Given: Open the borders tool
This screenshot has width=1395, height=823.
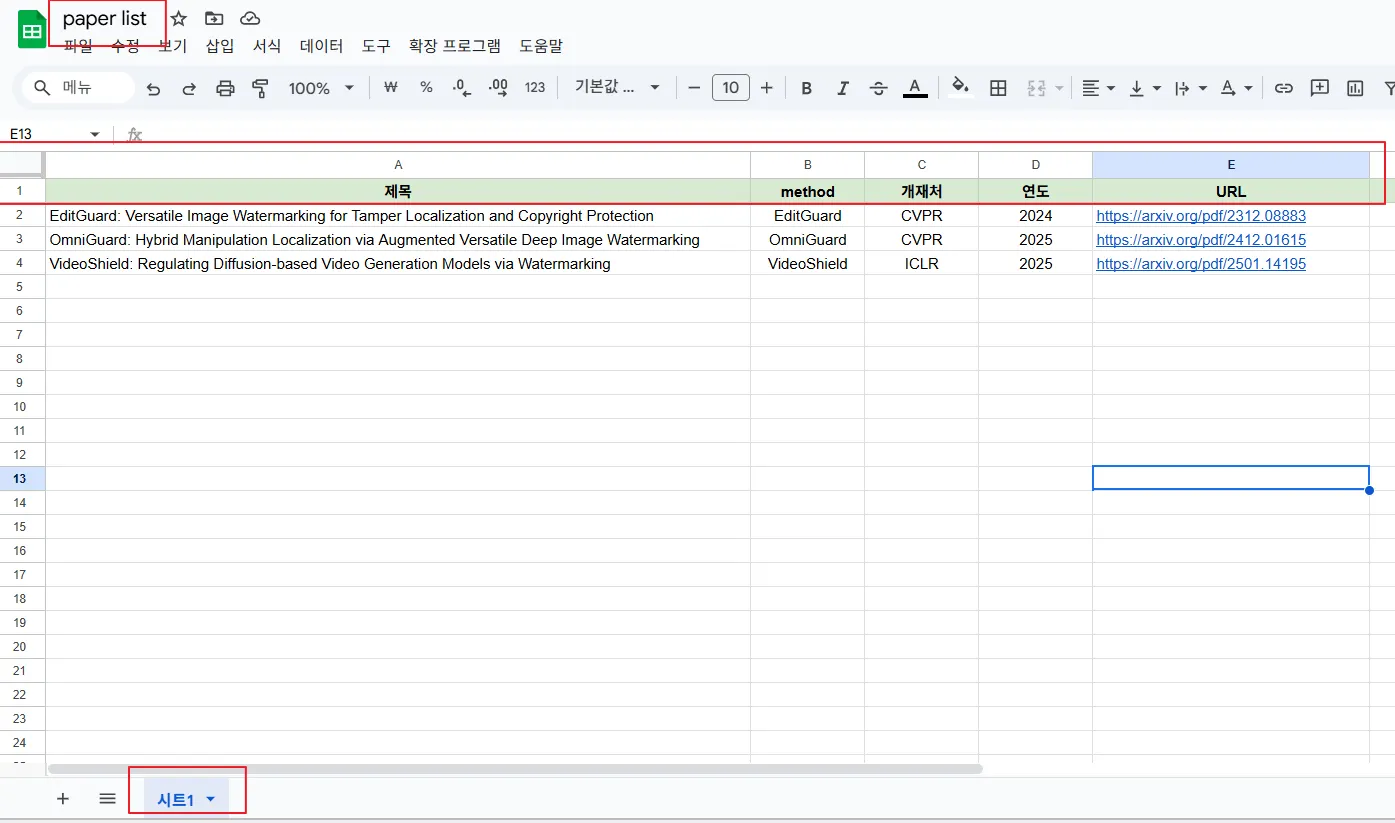Looking at the screenshot, I should (998, 88).
